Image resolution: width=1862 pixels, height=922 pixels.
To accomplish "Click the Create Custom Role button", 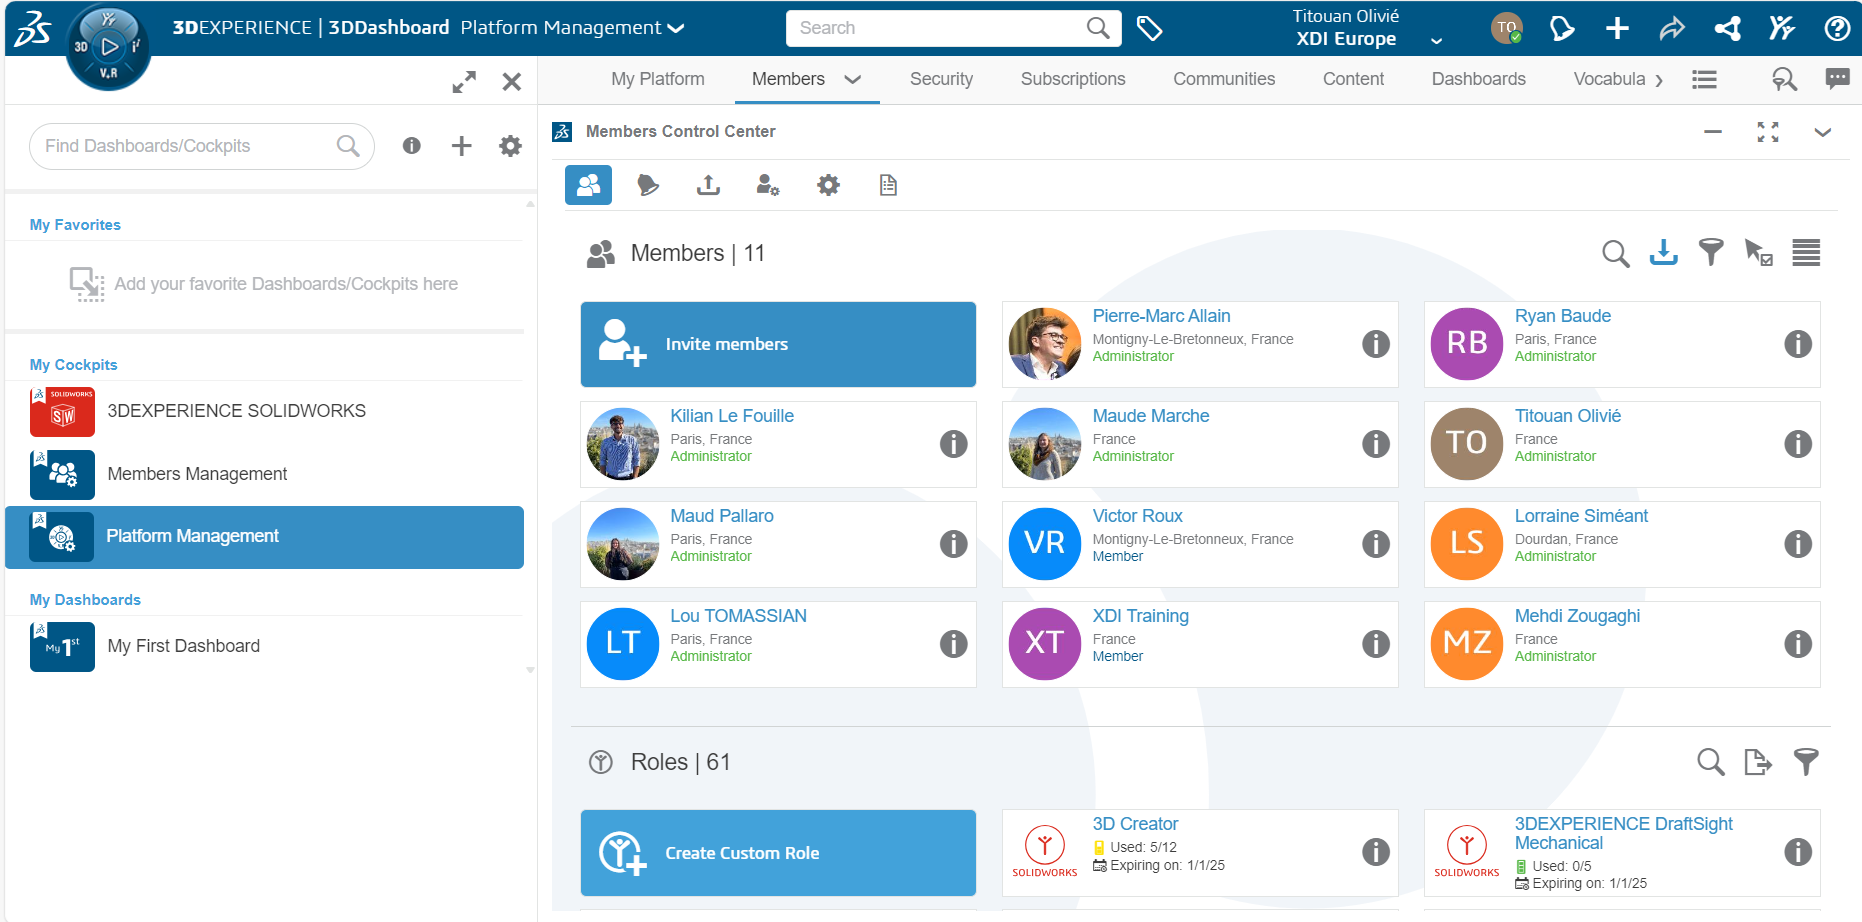I will pos(777,853).
